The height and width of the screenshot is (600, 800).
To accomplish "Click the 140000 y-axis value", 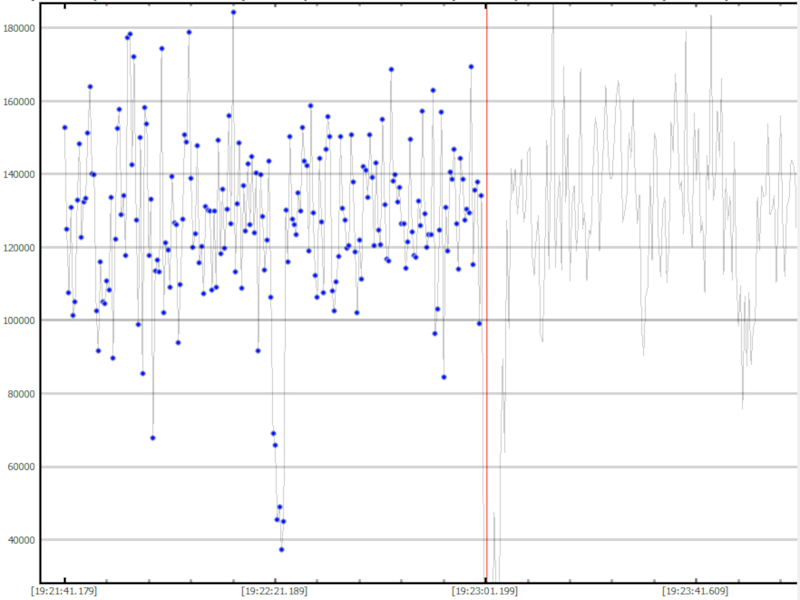I will [x=19, y=174].
